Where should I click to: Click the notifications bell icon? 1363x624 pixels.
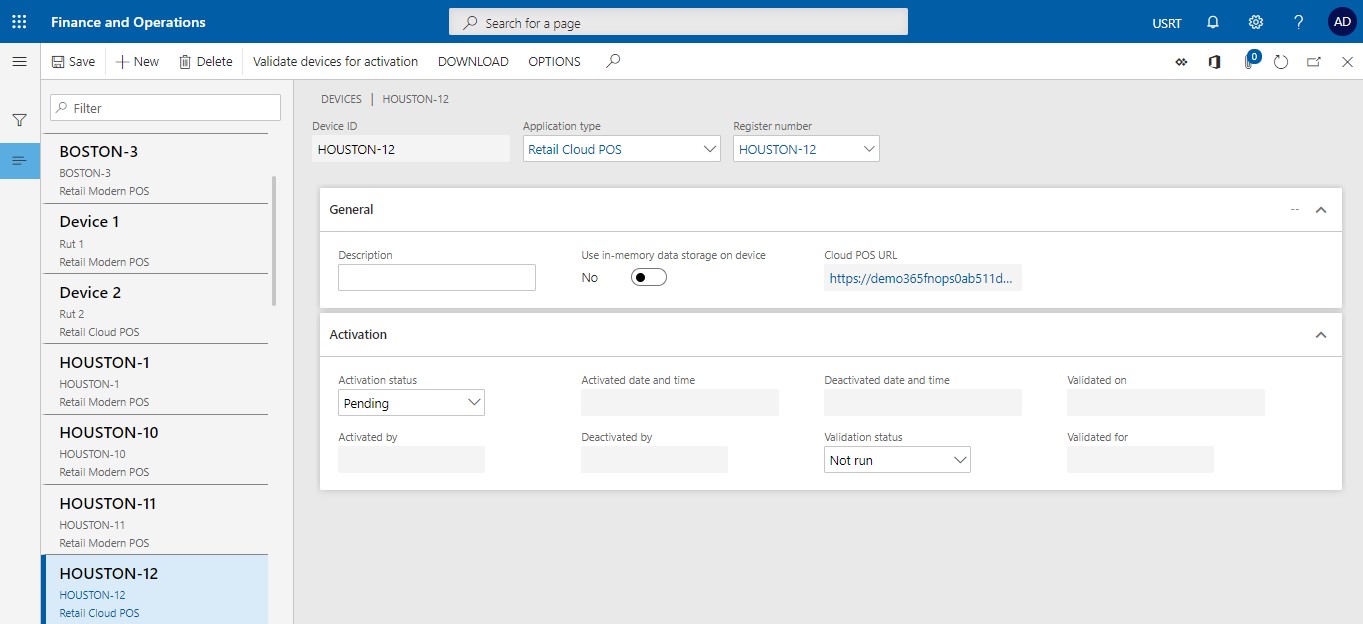pos(1213,22)
